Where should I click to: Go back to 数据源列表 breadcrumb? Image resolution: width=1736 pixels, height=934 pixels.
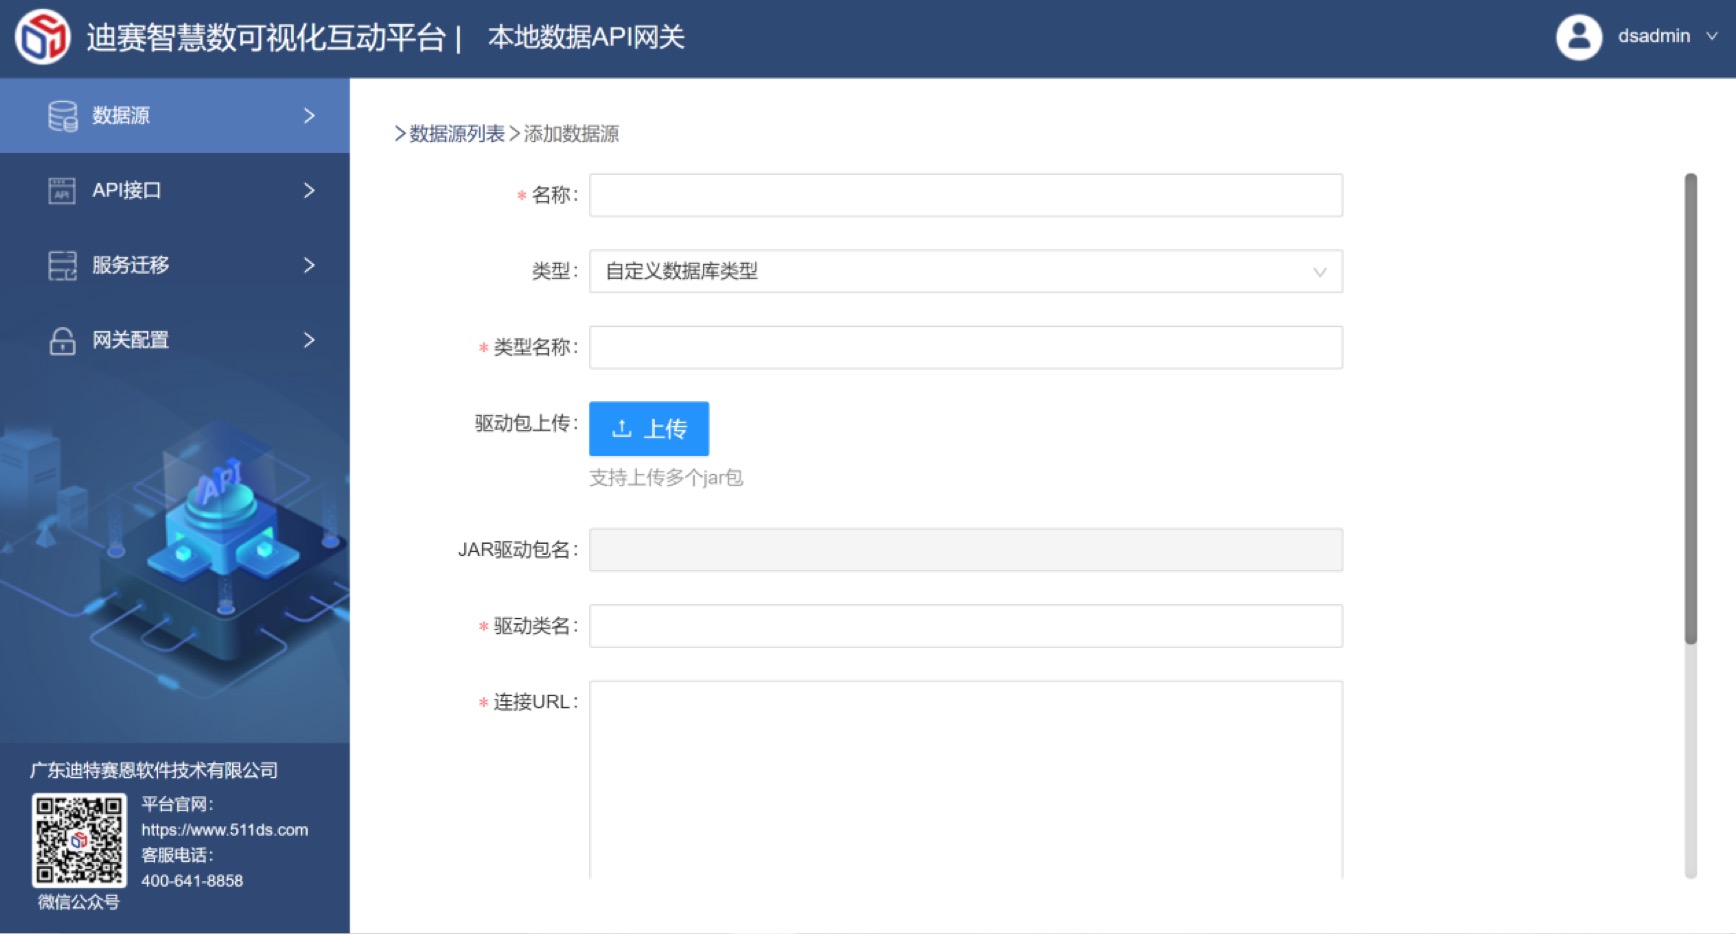pyautogui.click(x=457, y=134)
